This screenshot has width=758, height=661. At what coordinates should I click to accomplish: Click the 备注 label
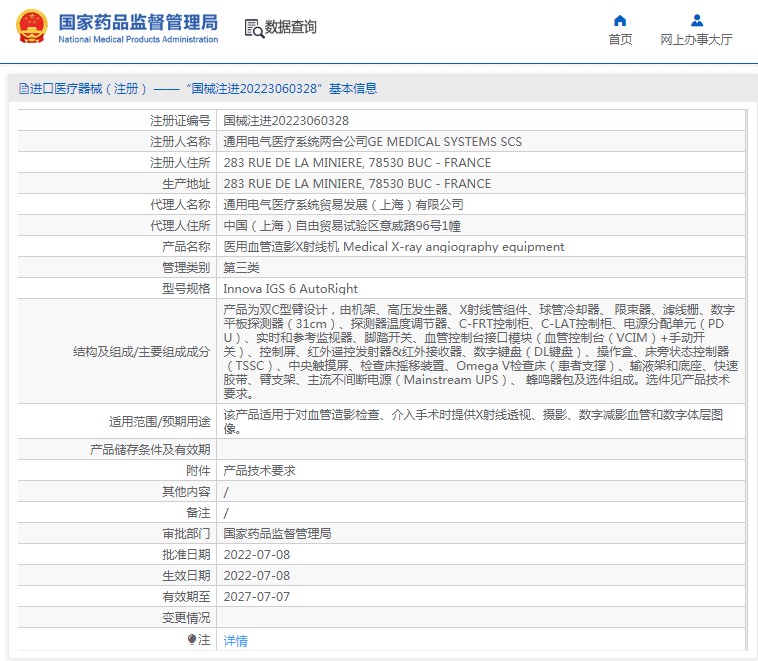(x=198, y=513)
